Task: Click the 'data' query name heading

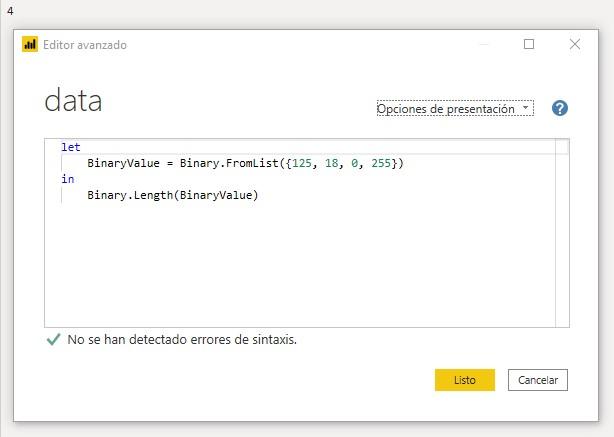Action: (73, 101)
